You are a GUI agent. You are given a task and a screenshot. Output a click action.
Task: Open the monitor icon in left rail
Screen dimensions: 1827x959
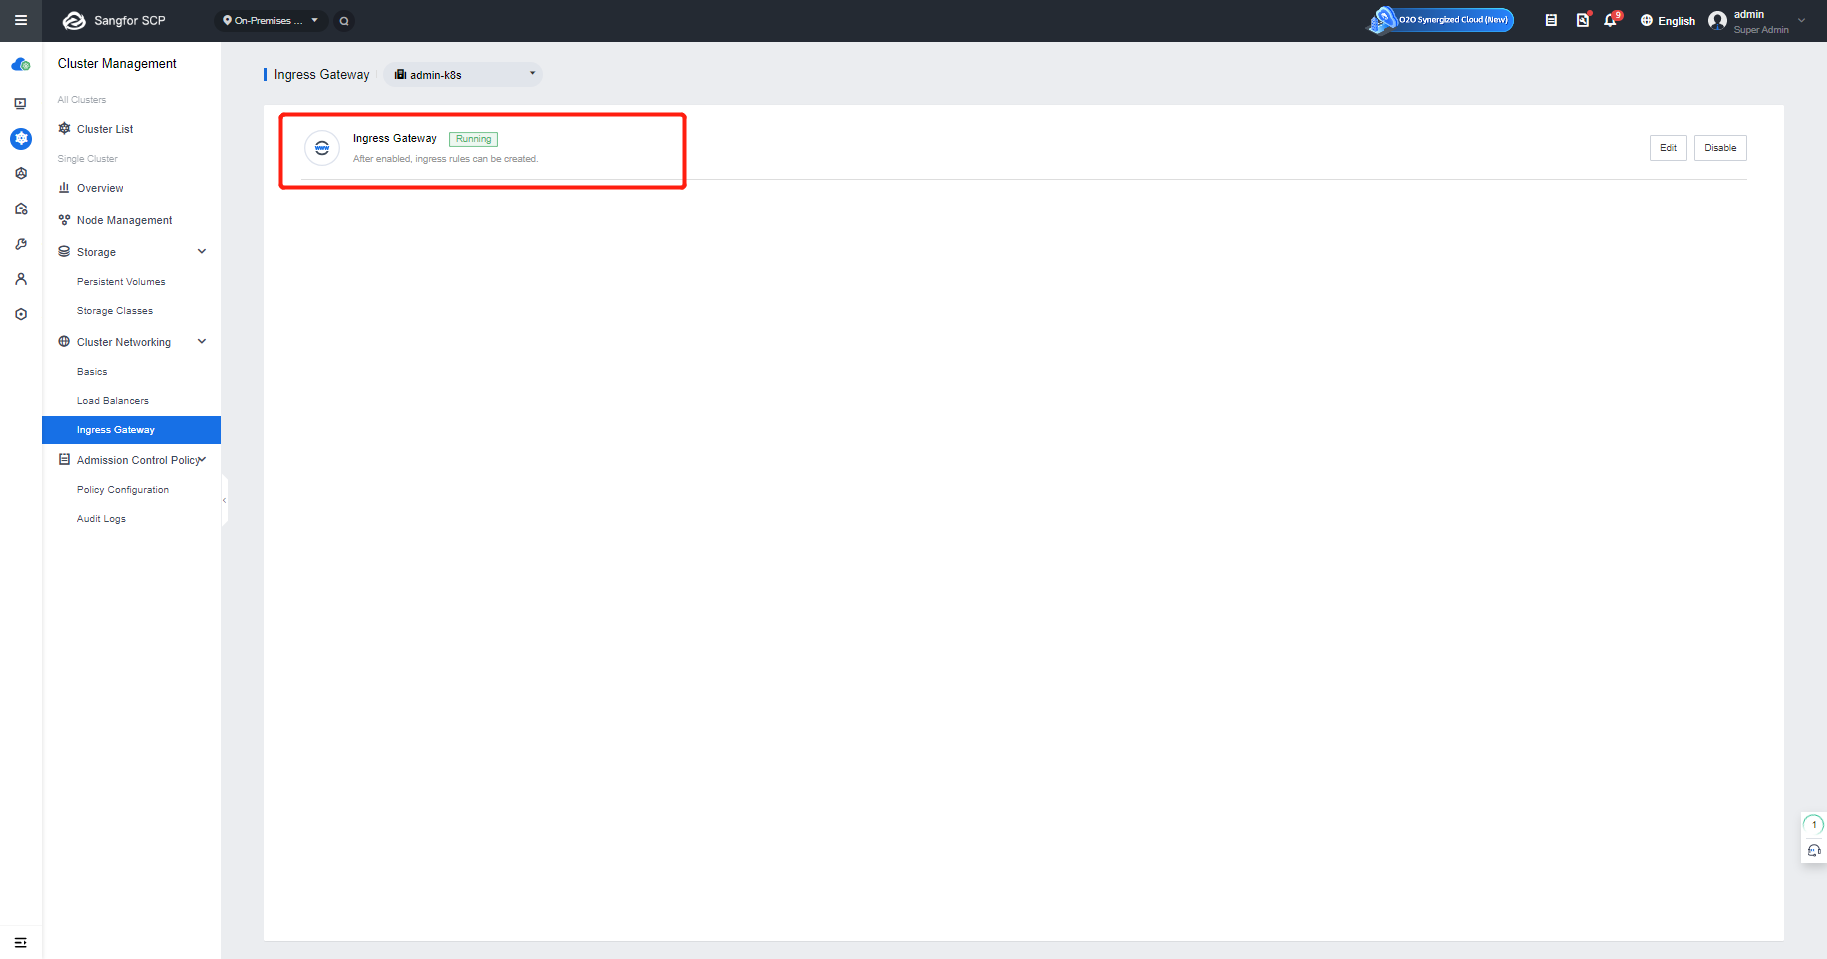point(20,103)
